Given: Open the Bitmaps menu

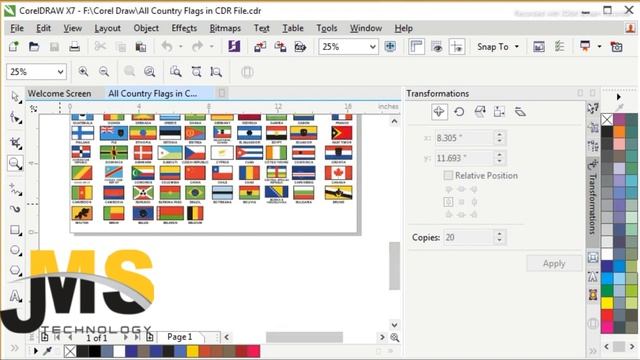Looking at the screenshot, I should coord(225,28).
